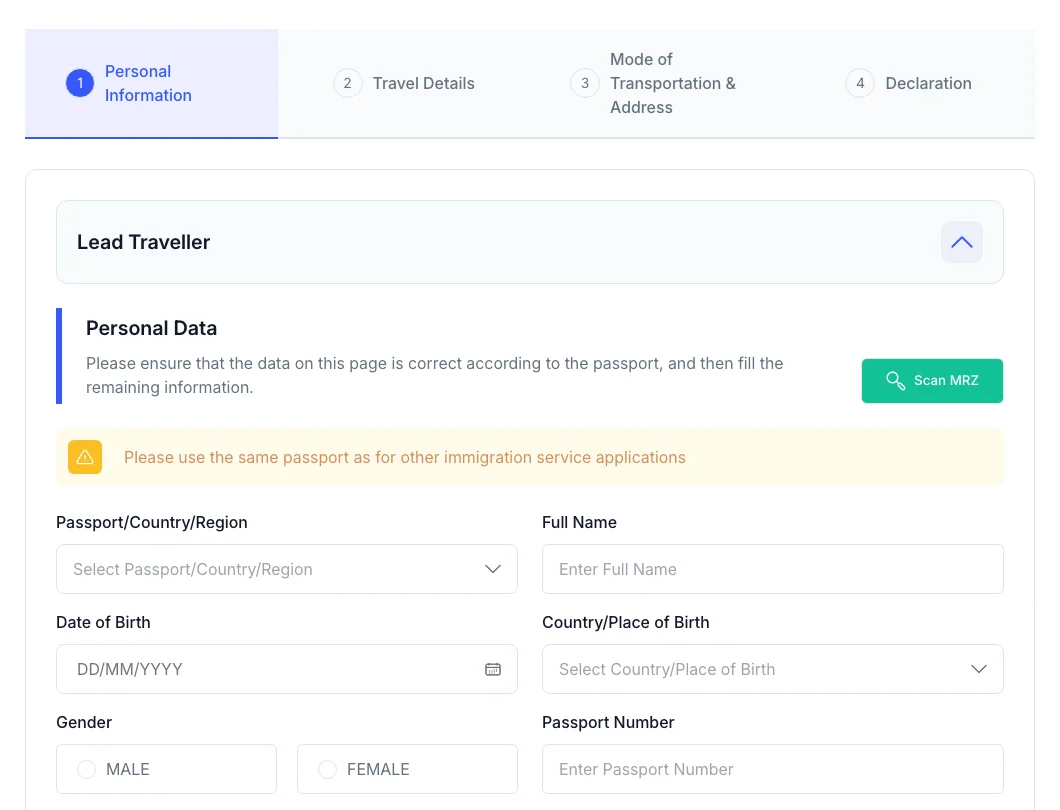Click the step 3 number circle

[585, 83]
